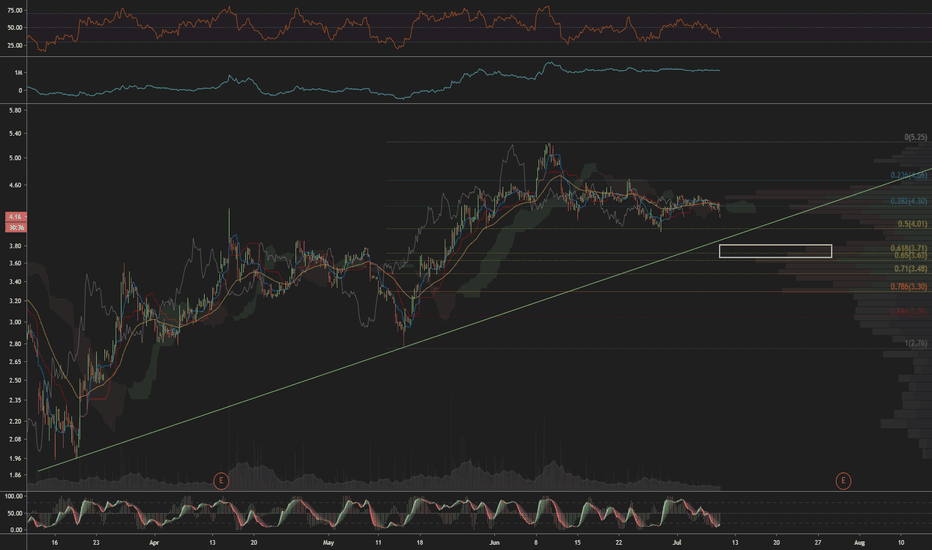Click the 75.00 level in the top oscillator pane
932x550 pixels.
point(15,11)
